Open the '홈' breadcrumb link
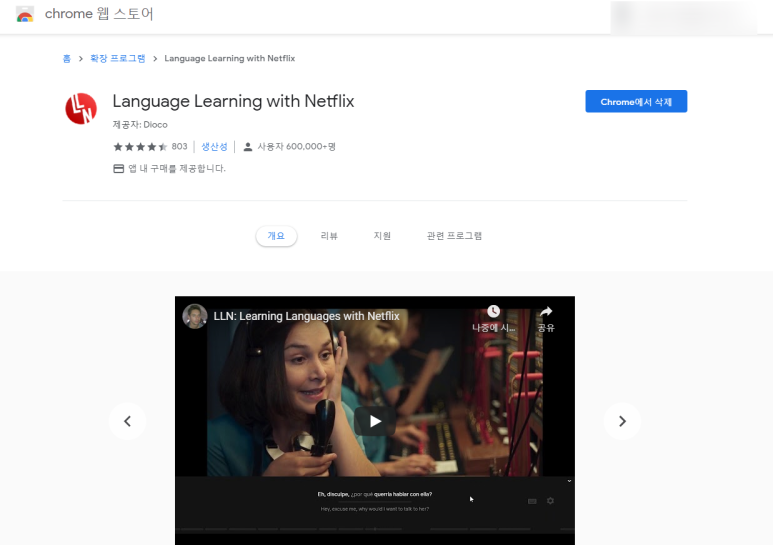 pos(67,59)
